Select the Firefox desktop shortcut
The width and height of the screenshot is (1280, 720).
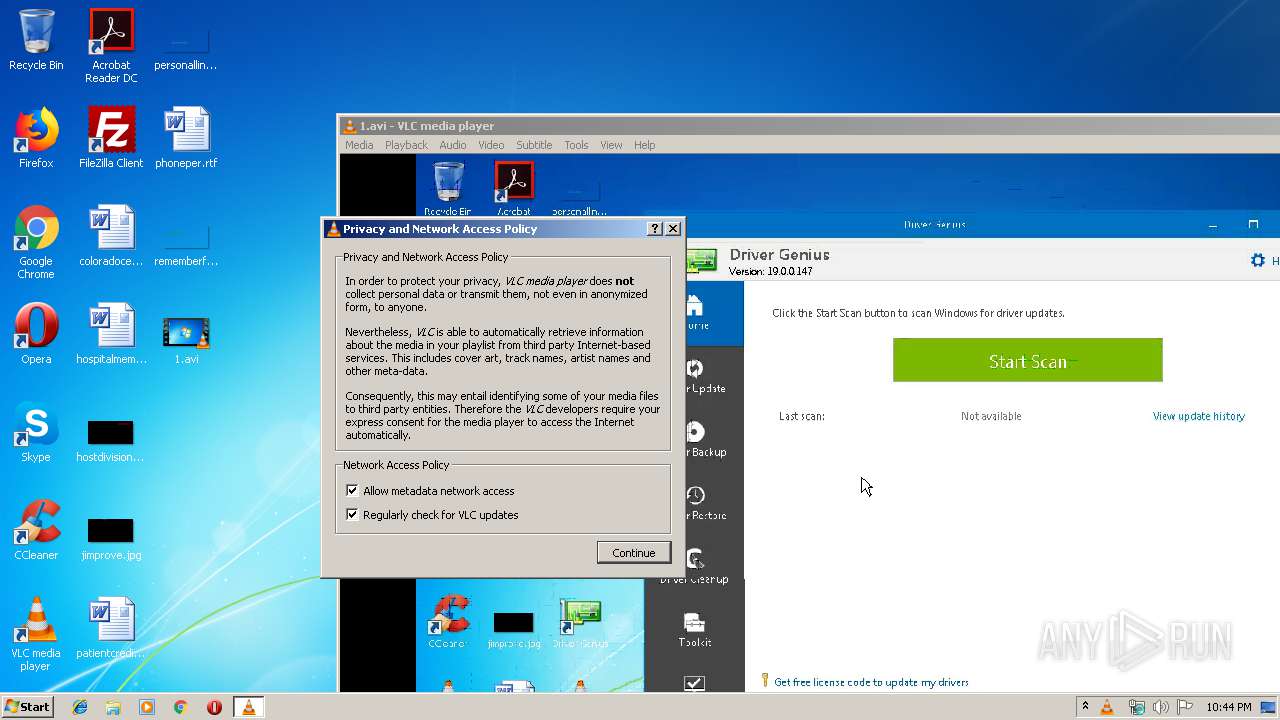[36, 138]
